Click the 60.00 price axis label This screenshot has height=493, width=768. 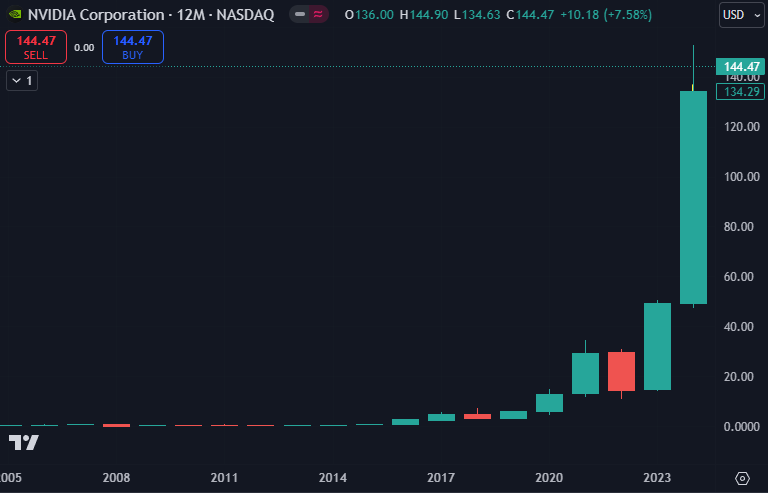click(739, 277)
